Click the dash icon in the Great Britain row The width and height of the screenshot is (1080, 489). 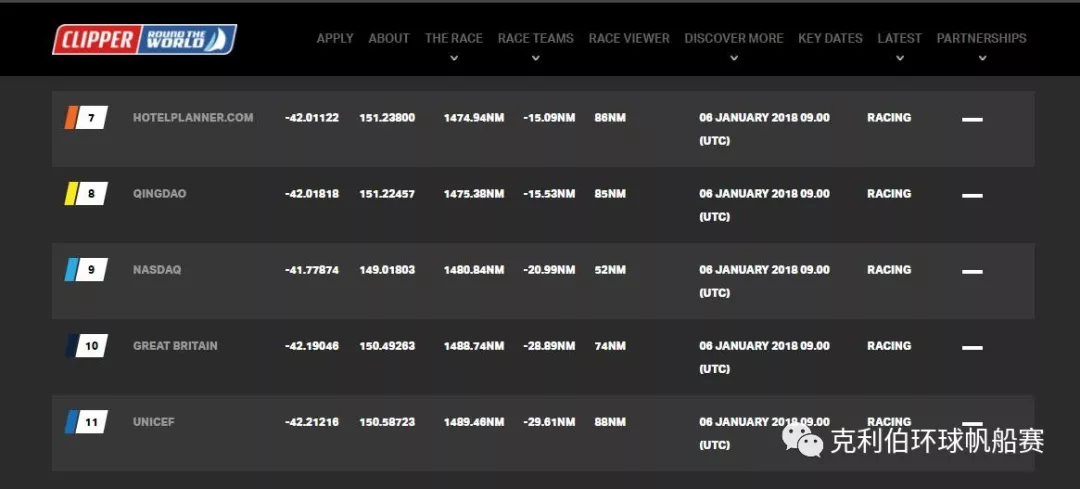972,348
